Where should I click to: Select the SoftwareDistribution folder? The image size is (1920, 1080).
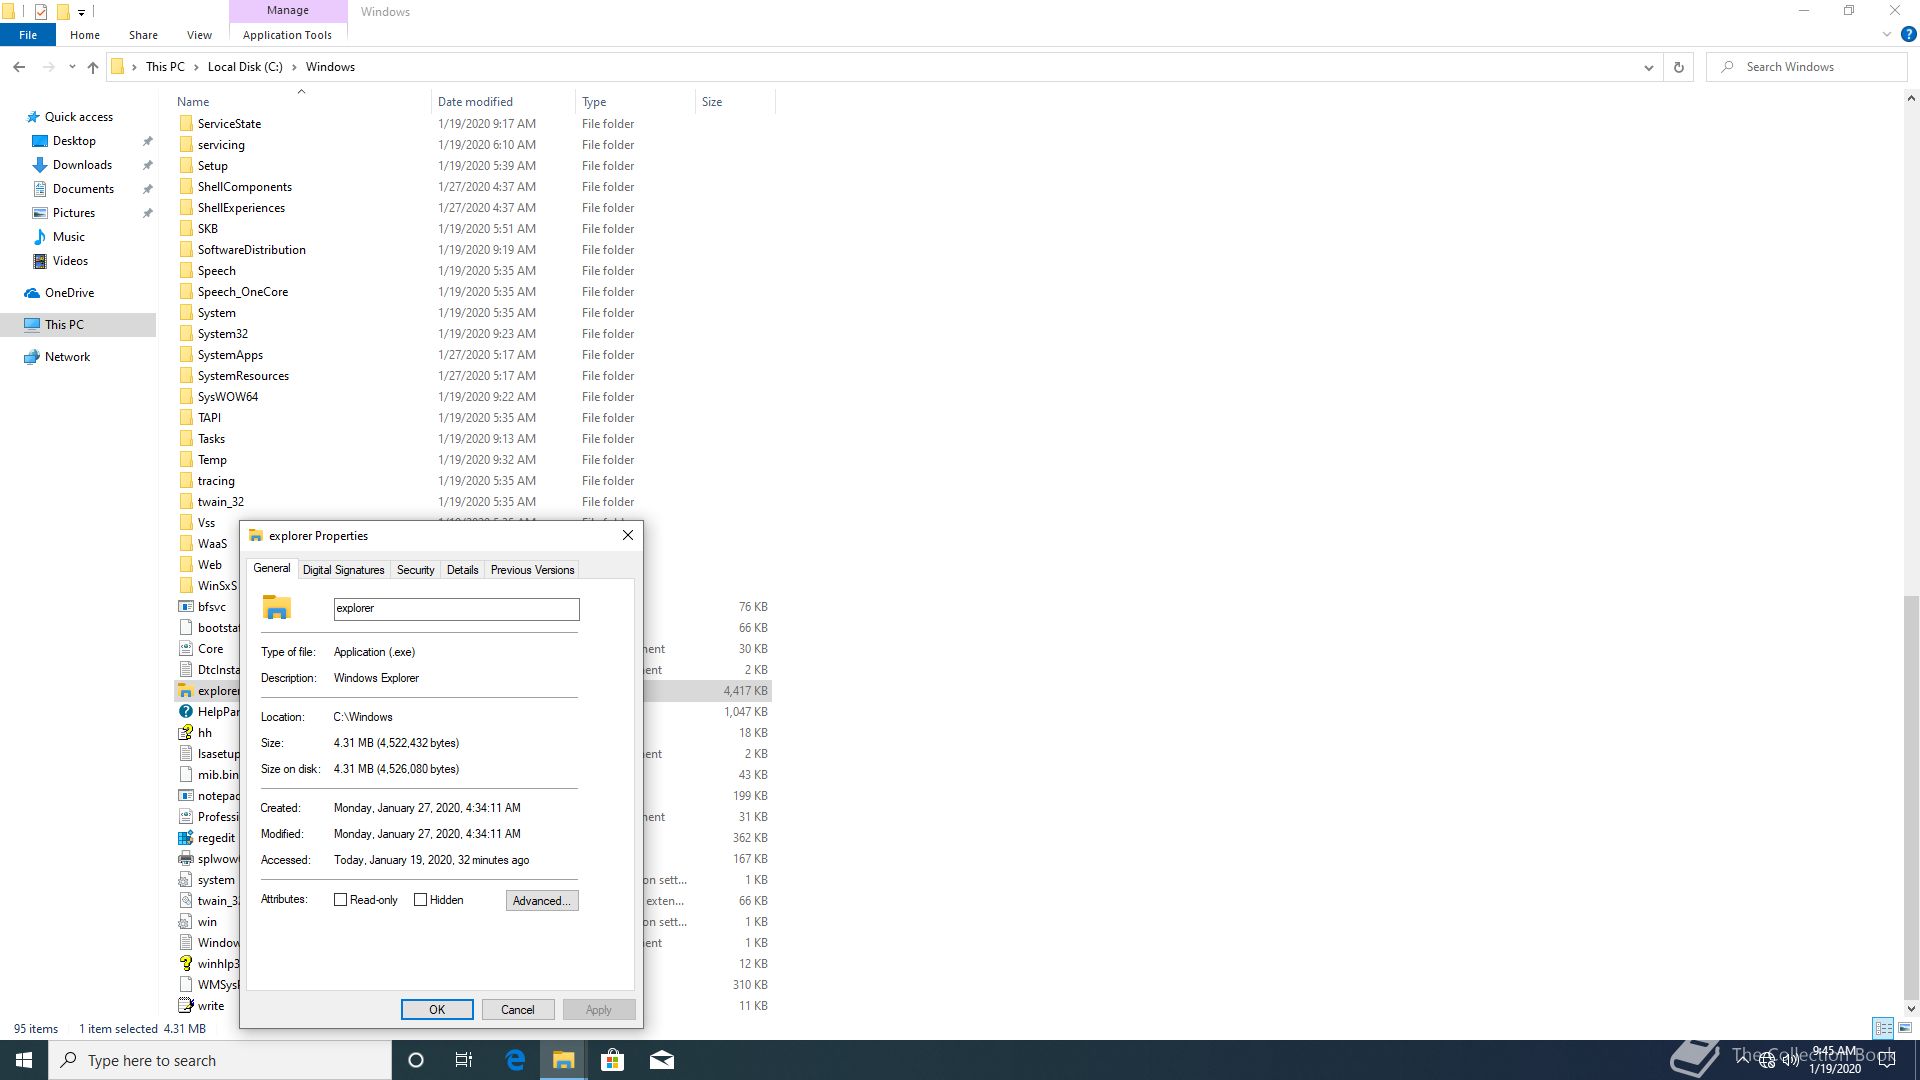252,250
